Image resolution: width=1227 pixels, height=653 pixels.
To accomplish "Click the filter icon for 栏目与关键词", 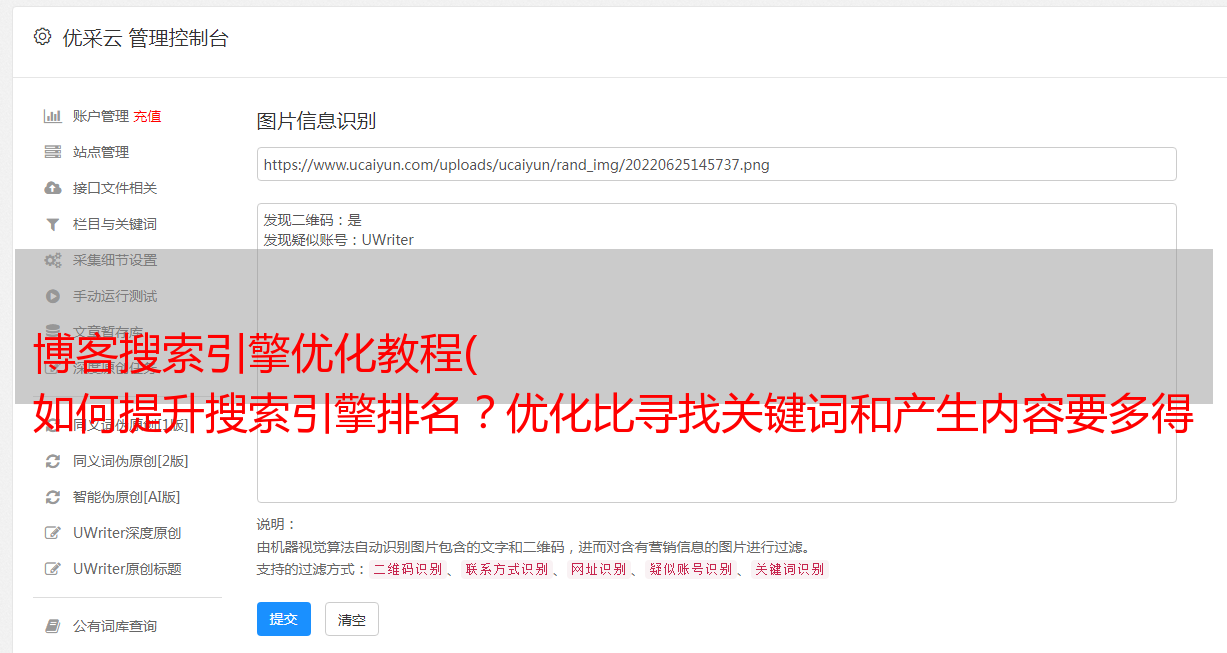I will 53,224.
